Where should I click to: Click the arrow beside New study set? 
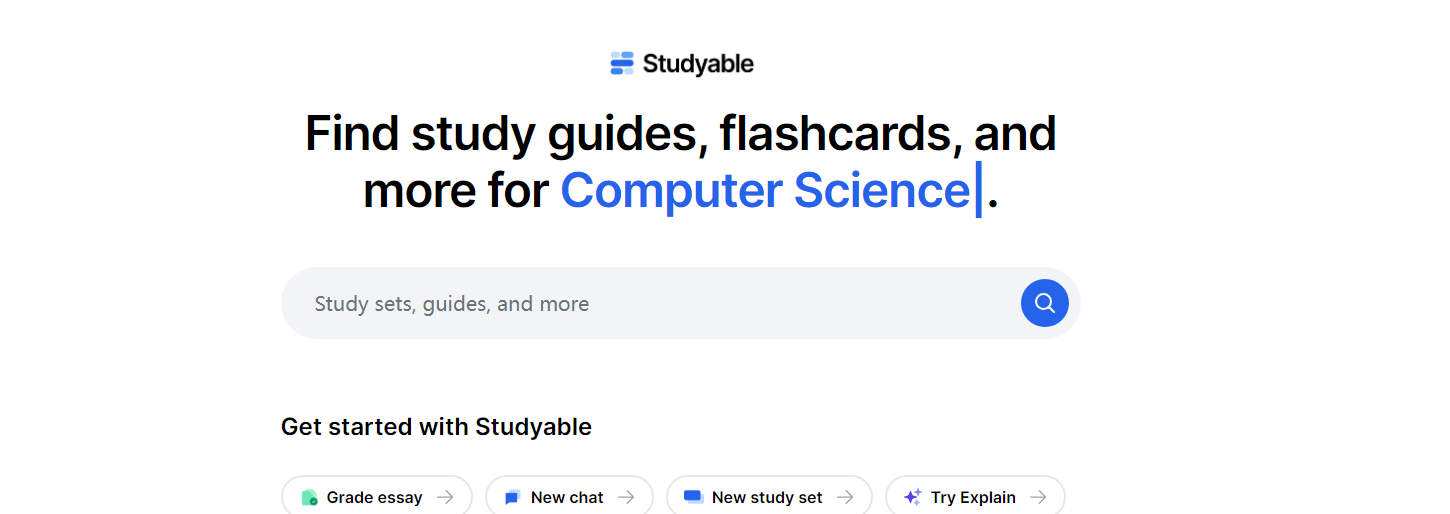(x=845, y=497)
